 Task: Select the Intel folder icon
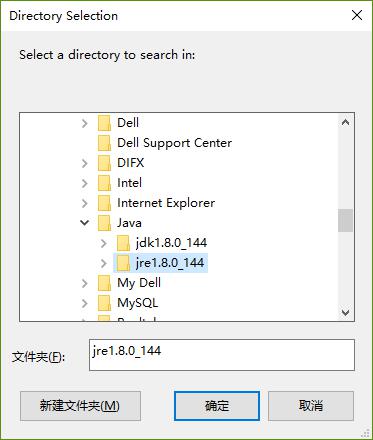104,183
